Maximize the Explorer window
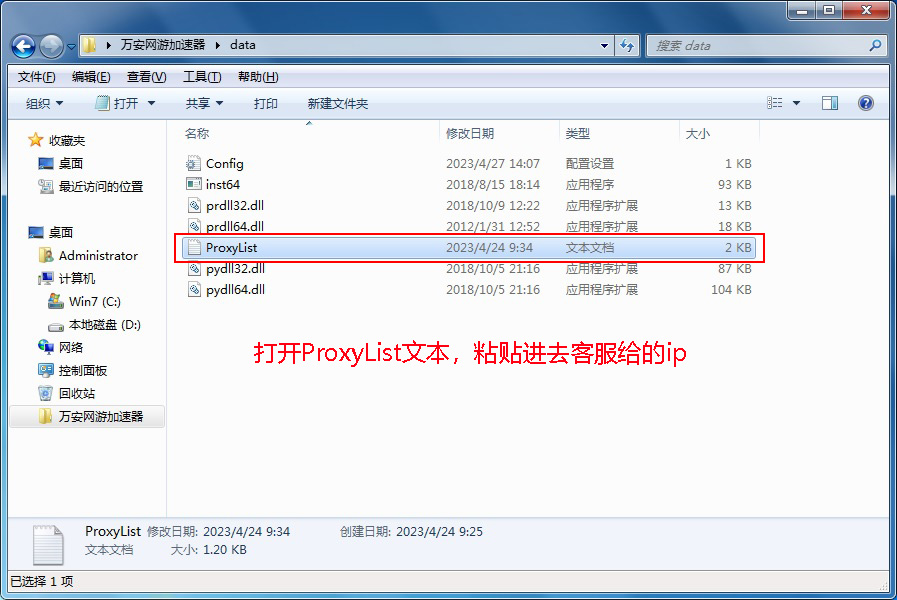Image resolution: width=897 pixels, height=600 pixels. coord(829,10)
